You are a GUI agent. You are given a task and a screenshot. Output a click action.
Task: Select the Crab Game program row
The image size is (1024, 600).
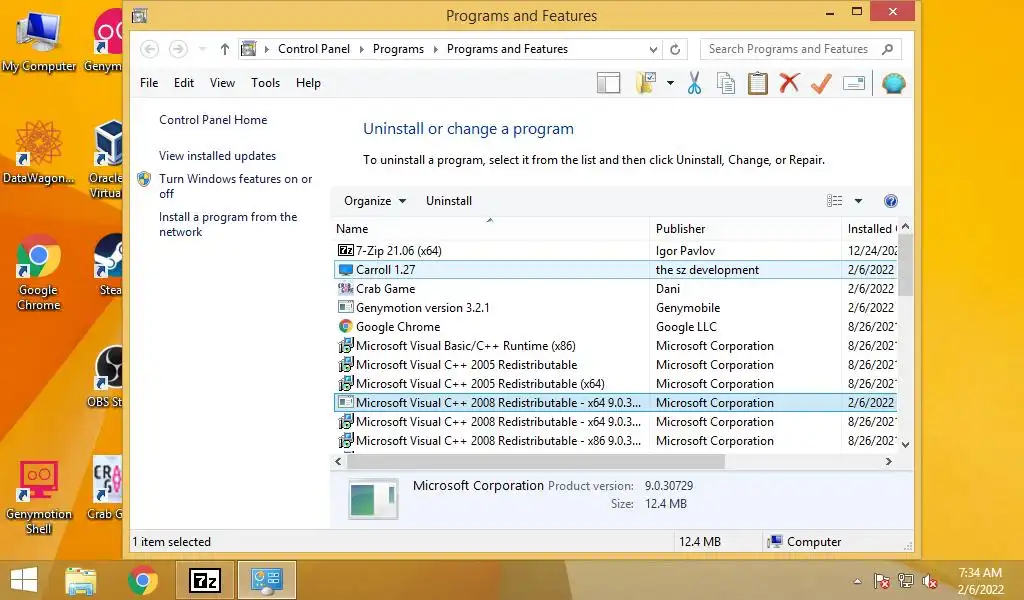[616, 289]
